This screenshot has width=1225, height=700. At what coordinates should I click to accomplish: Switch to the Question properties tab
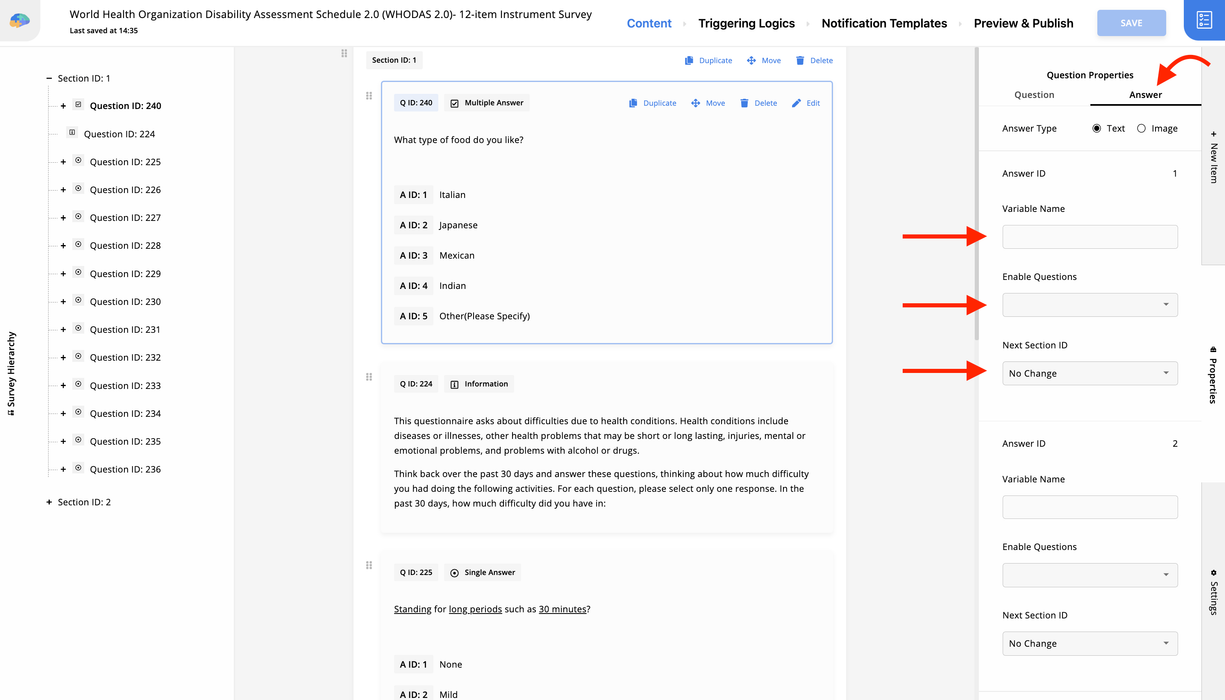1034,95
